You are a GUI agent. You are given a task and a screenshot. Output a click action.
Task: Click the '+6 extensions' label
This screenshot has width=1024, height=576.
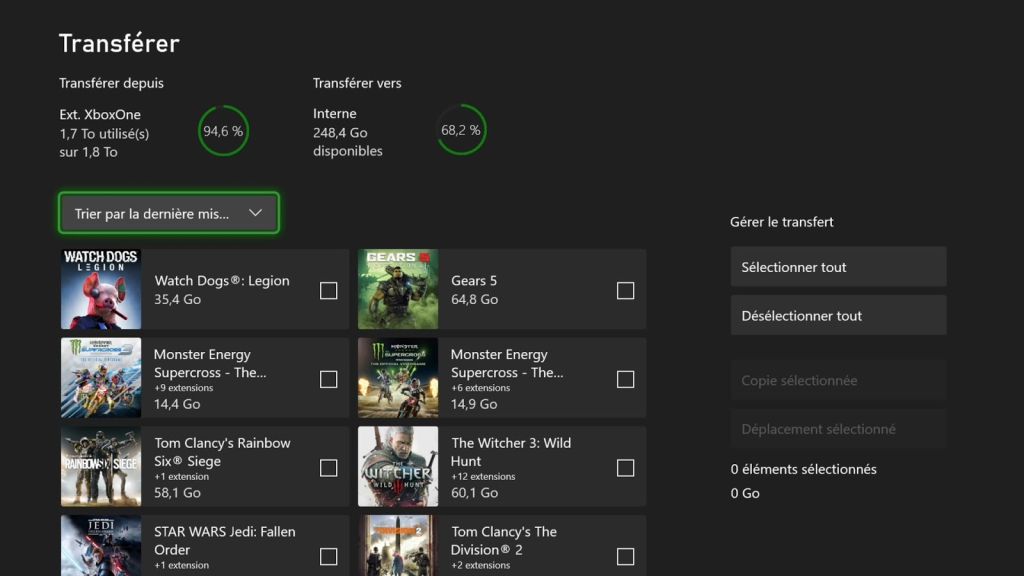[481, 388]
